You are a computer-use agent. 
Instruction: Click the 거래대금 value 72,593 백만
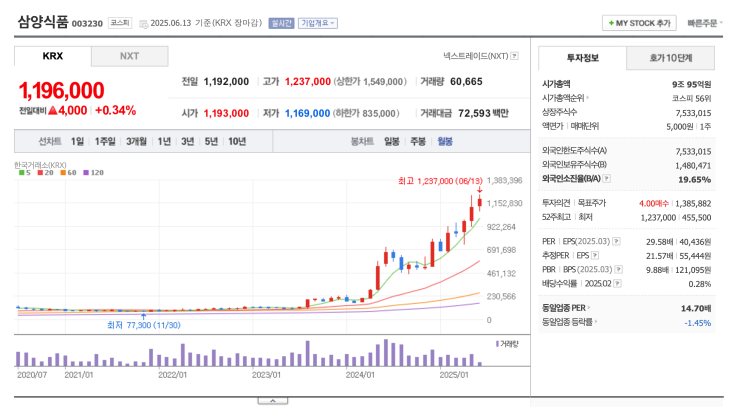(483, 113)
